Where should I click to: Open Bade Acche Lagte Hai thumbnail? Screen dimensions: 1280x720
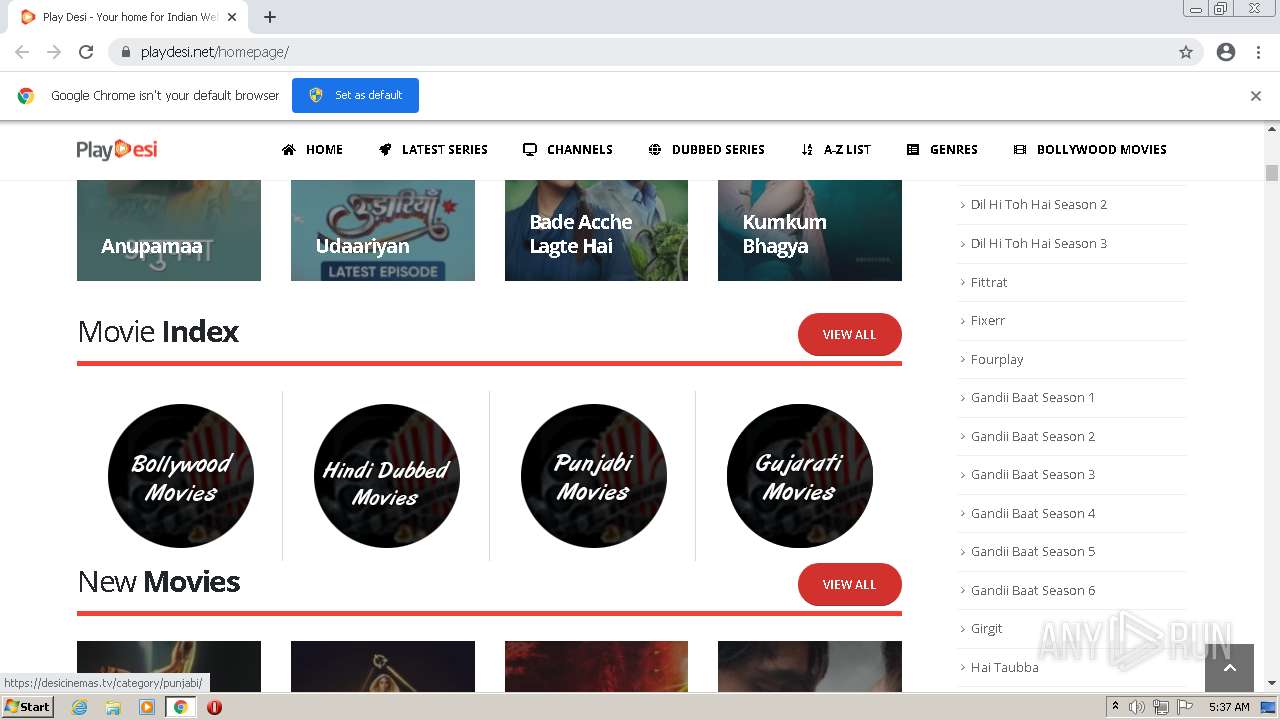596,230
